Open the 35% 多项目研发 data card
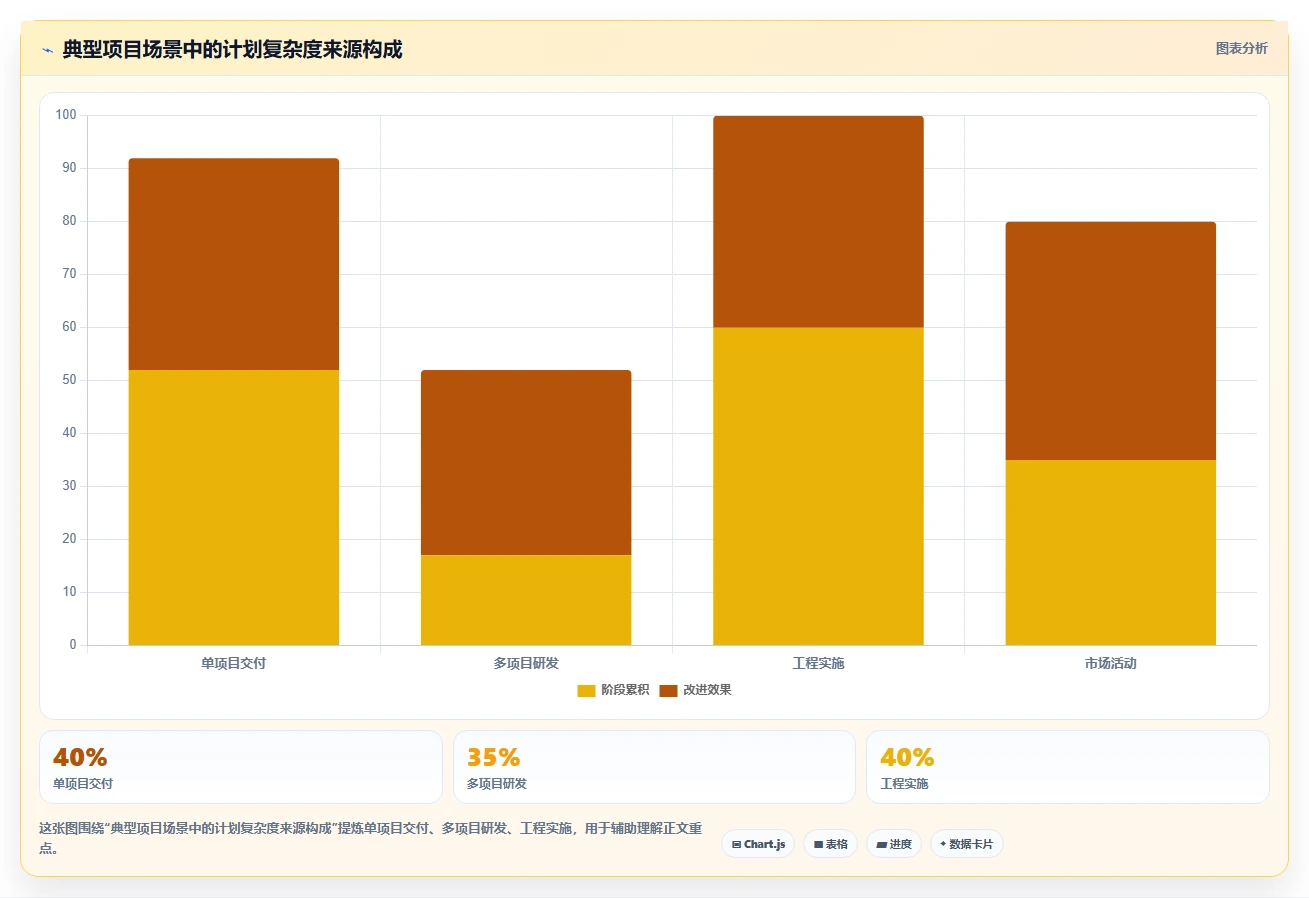This screenshot has width=1309, height=898. pos(654,767)
